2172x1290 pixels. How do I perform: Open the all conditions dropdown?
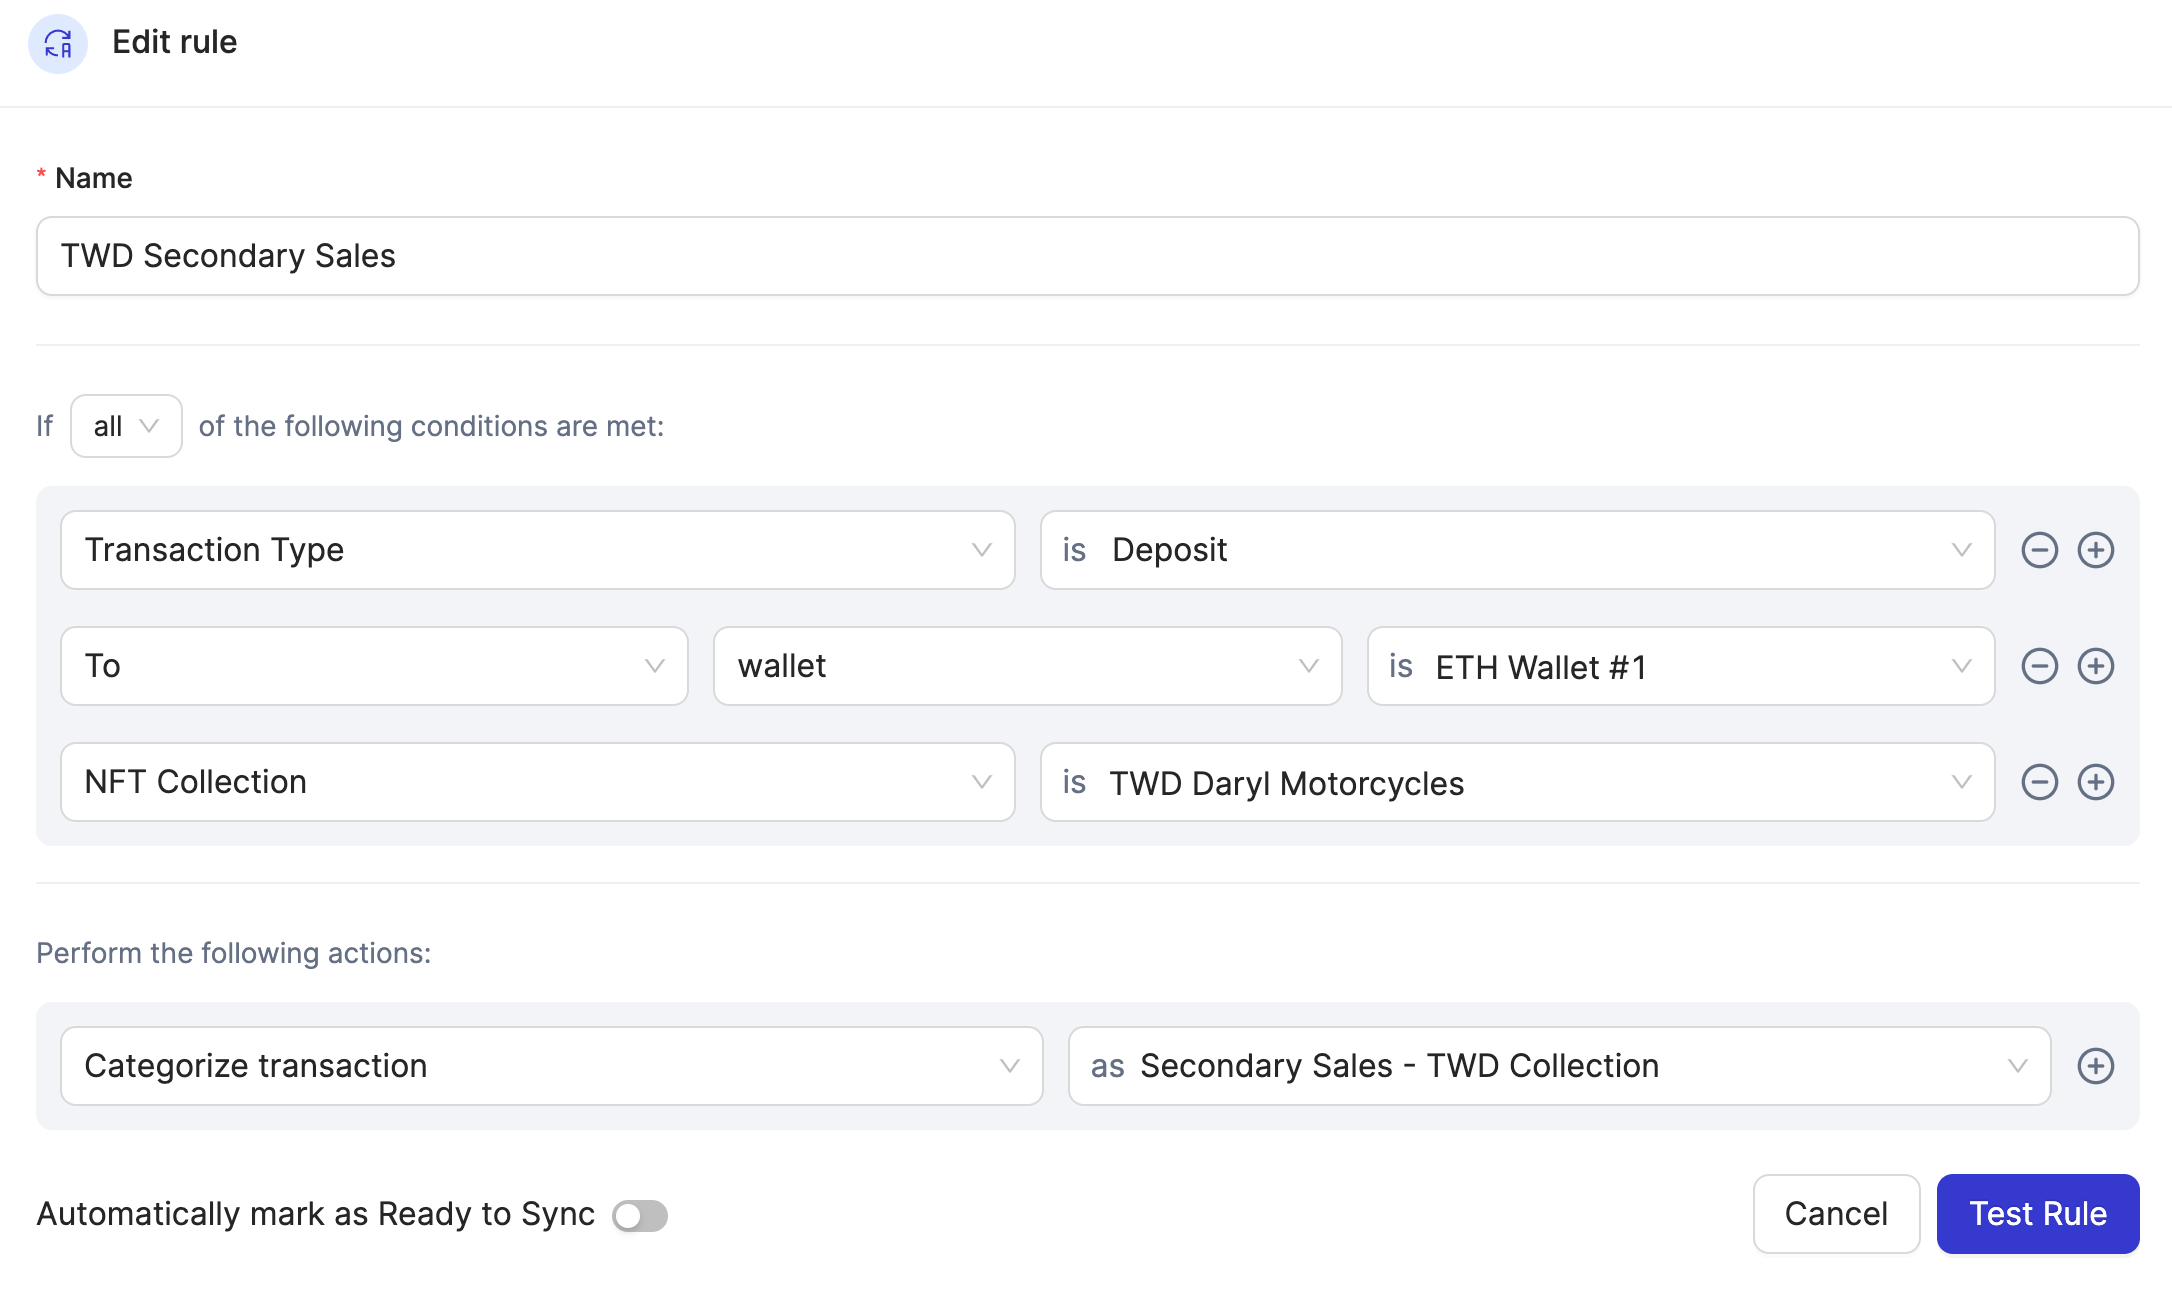pos(126,426)
